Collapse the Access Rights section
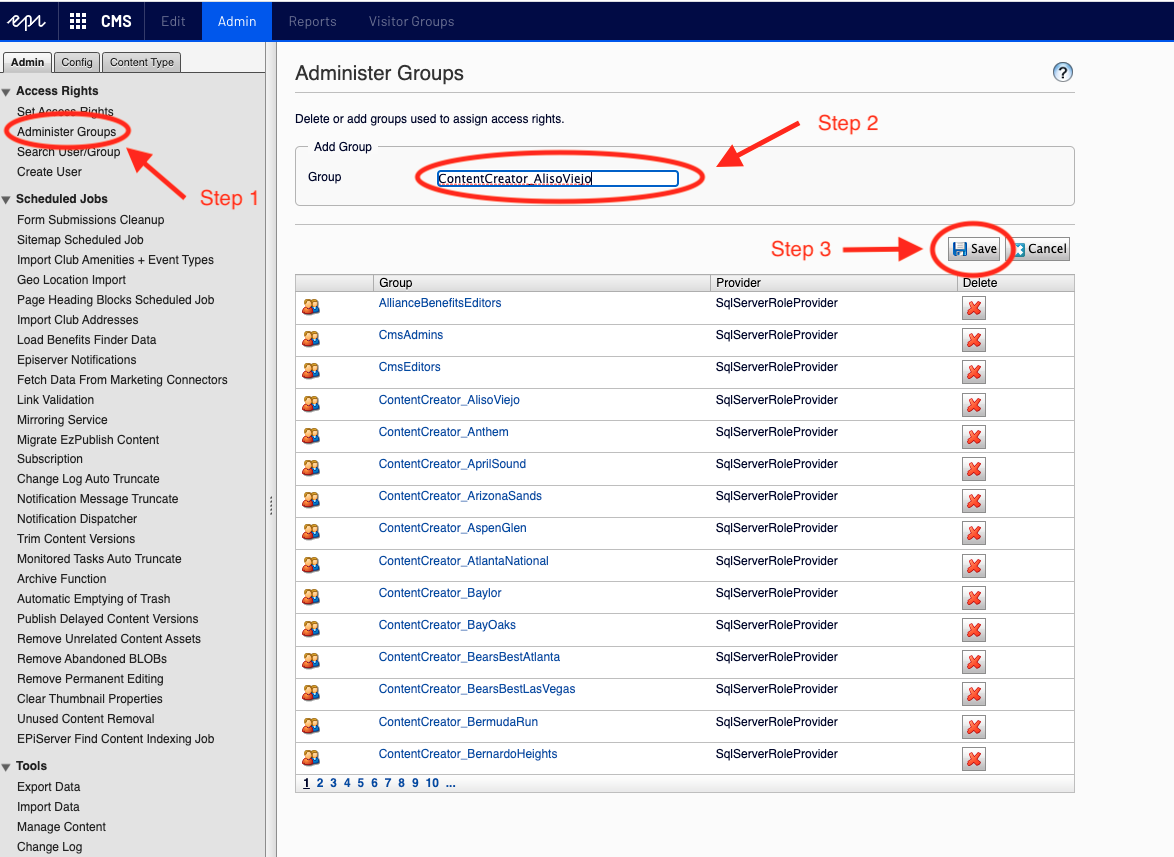The image size is (1174, 857). [6, 92]
